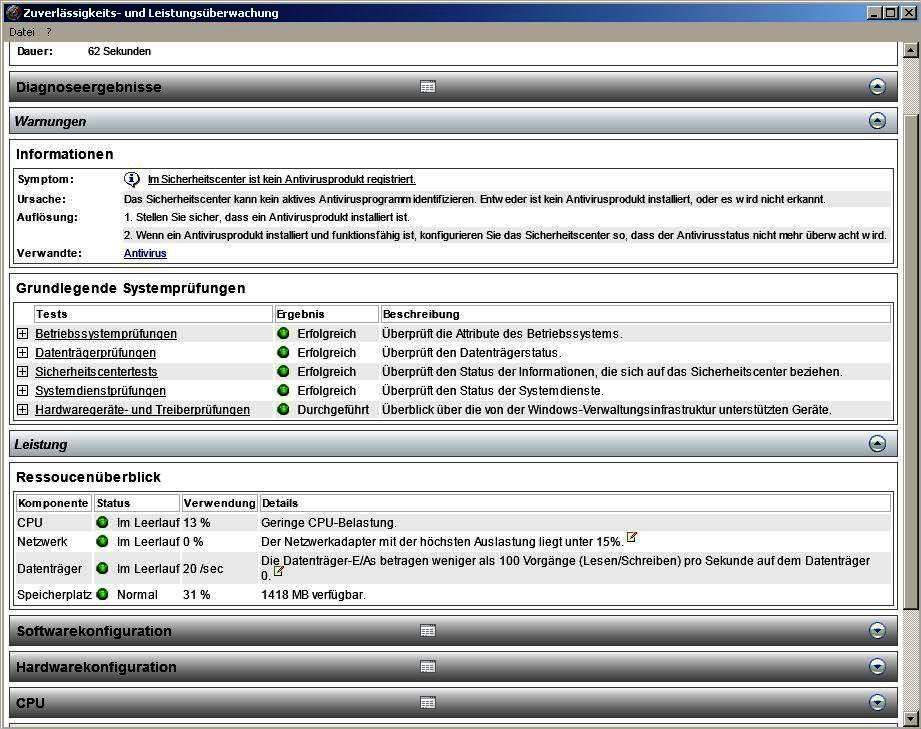The height and width of the screenshot is (729, 921).
Task: Click the info symptom icon in Informationen
Action: (x=132, y=179)
